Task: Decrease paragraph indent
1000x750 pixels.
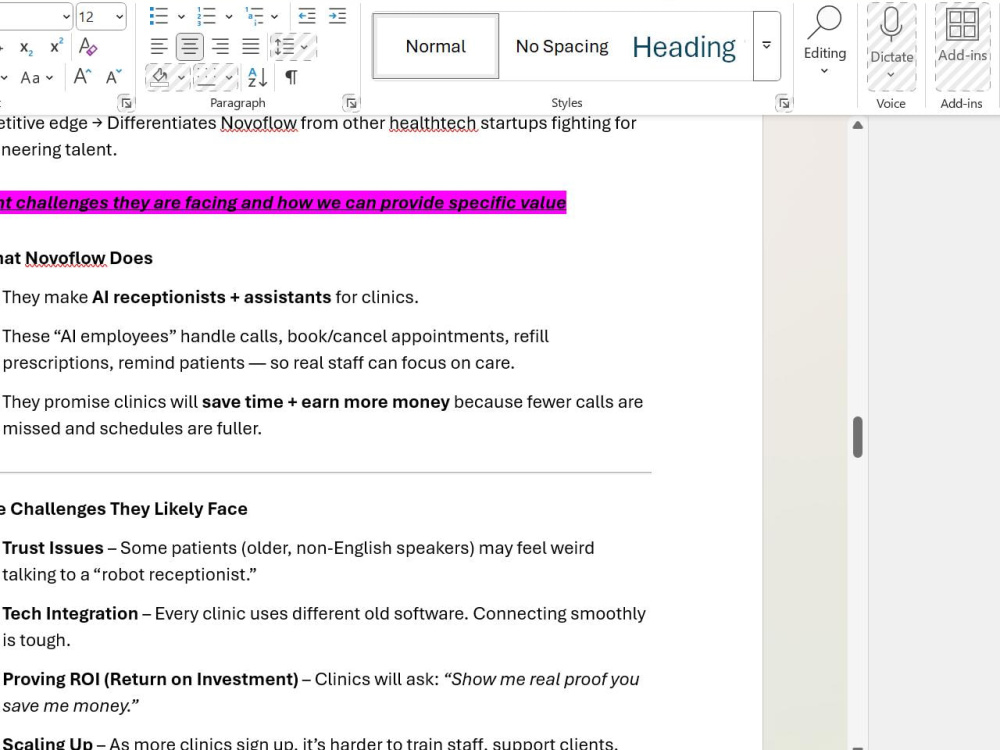Action: click(307, 16)
